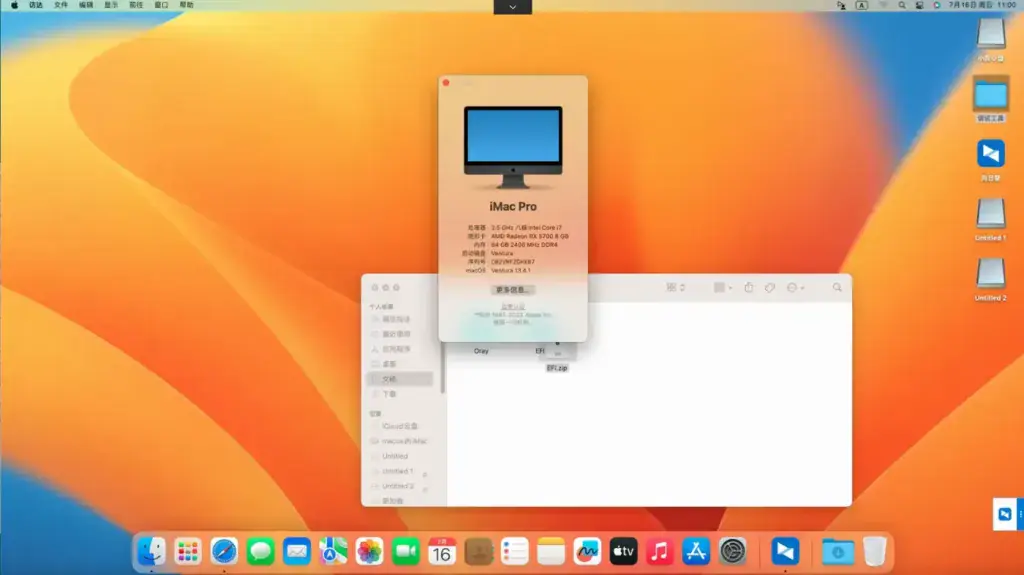The width and height of the screenshot is (1024, 575).
Task: Open the Apple menu
Action: pyautogui.click(x=14, y=5)
